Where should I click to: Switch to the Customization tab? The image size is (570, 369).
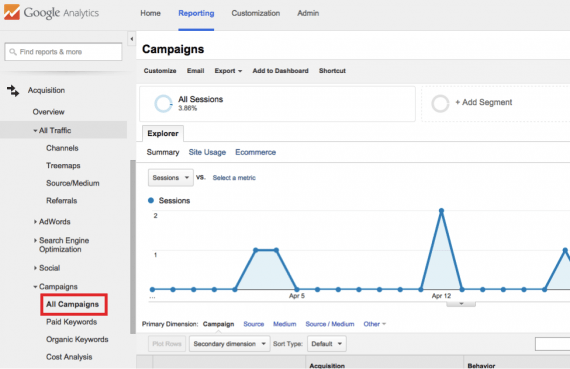[256, 13]
